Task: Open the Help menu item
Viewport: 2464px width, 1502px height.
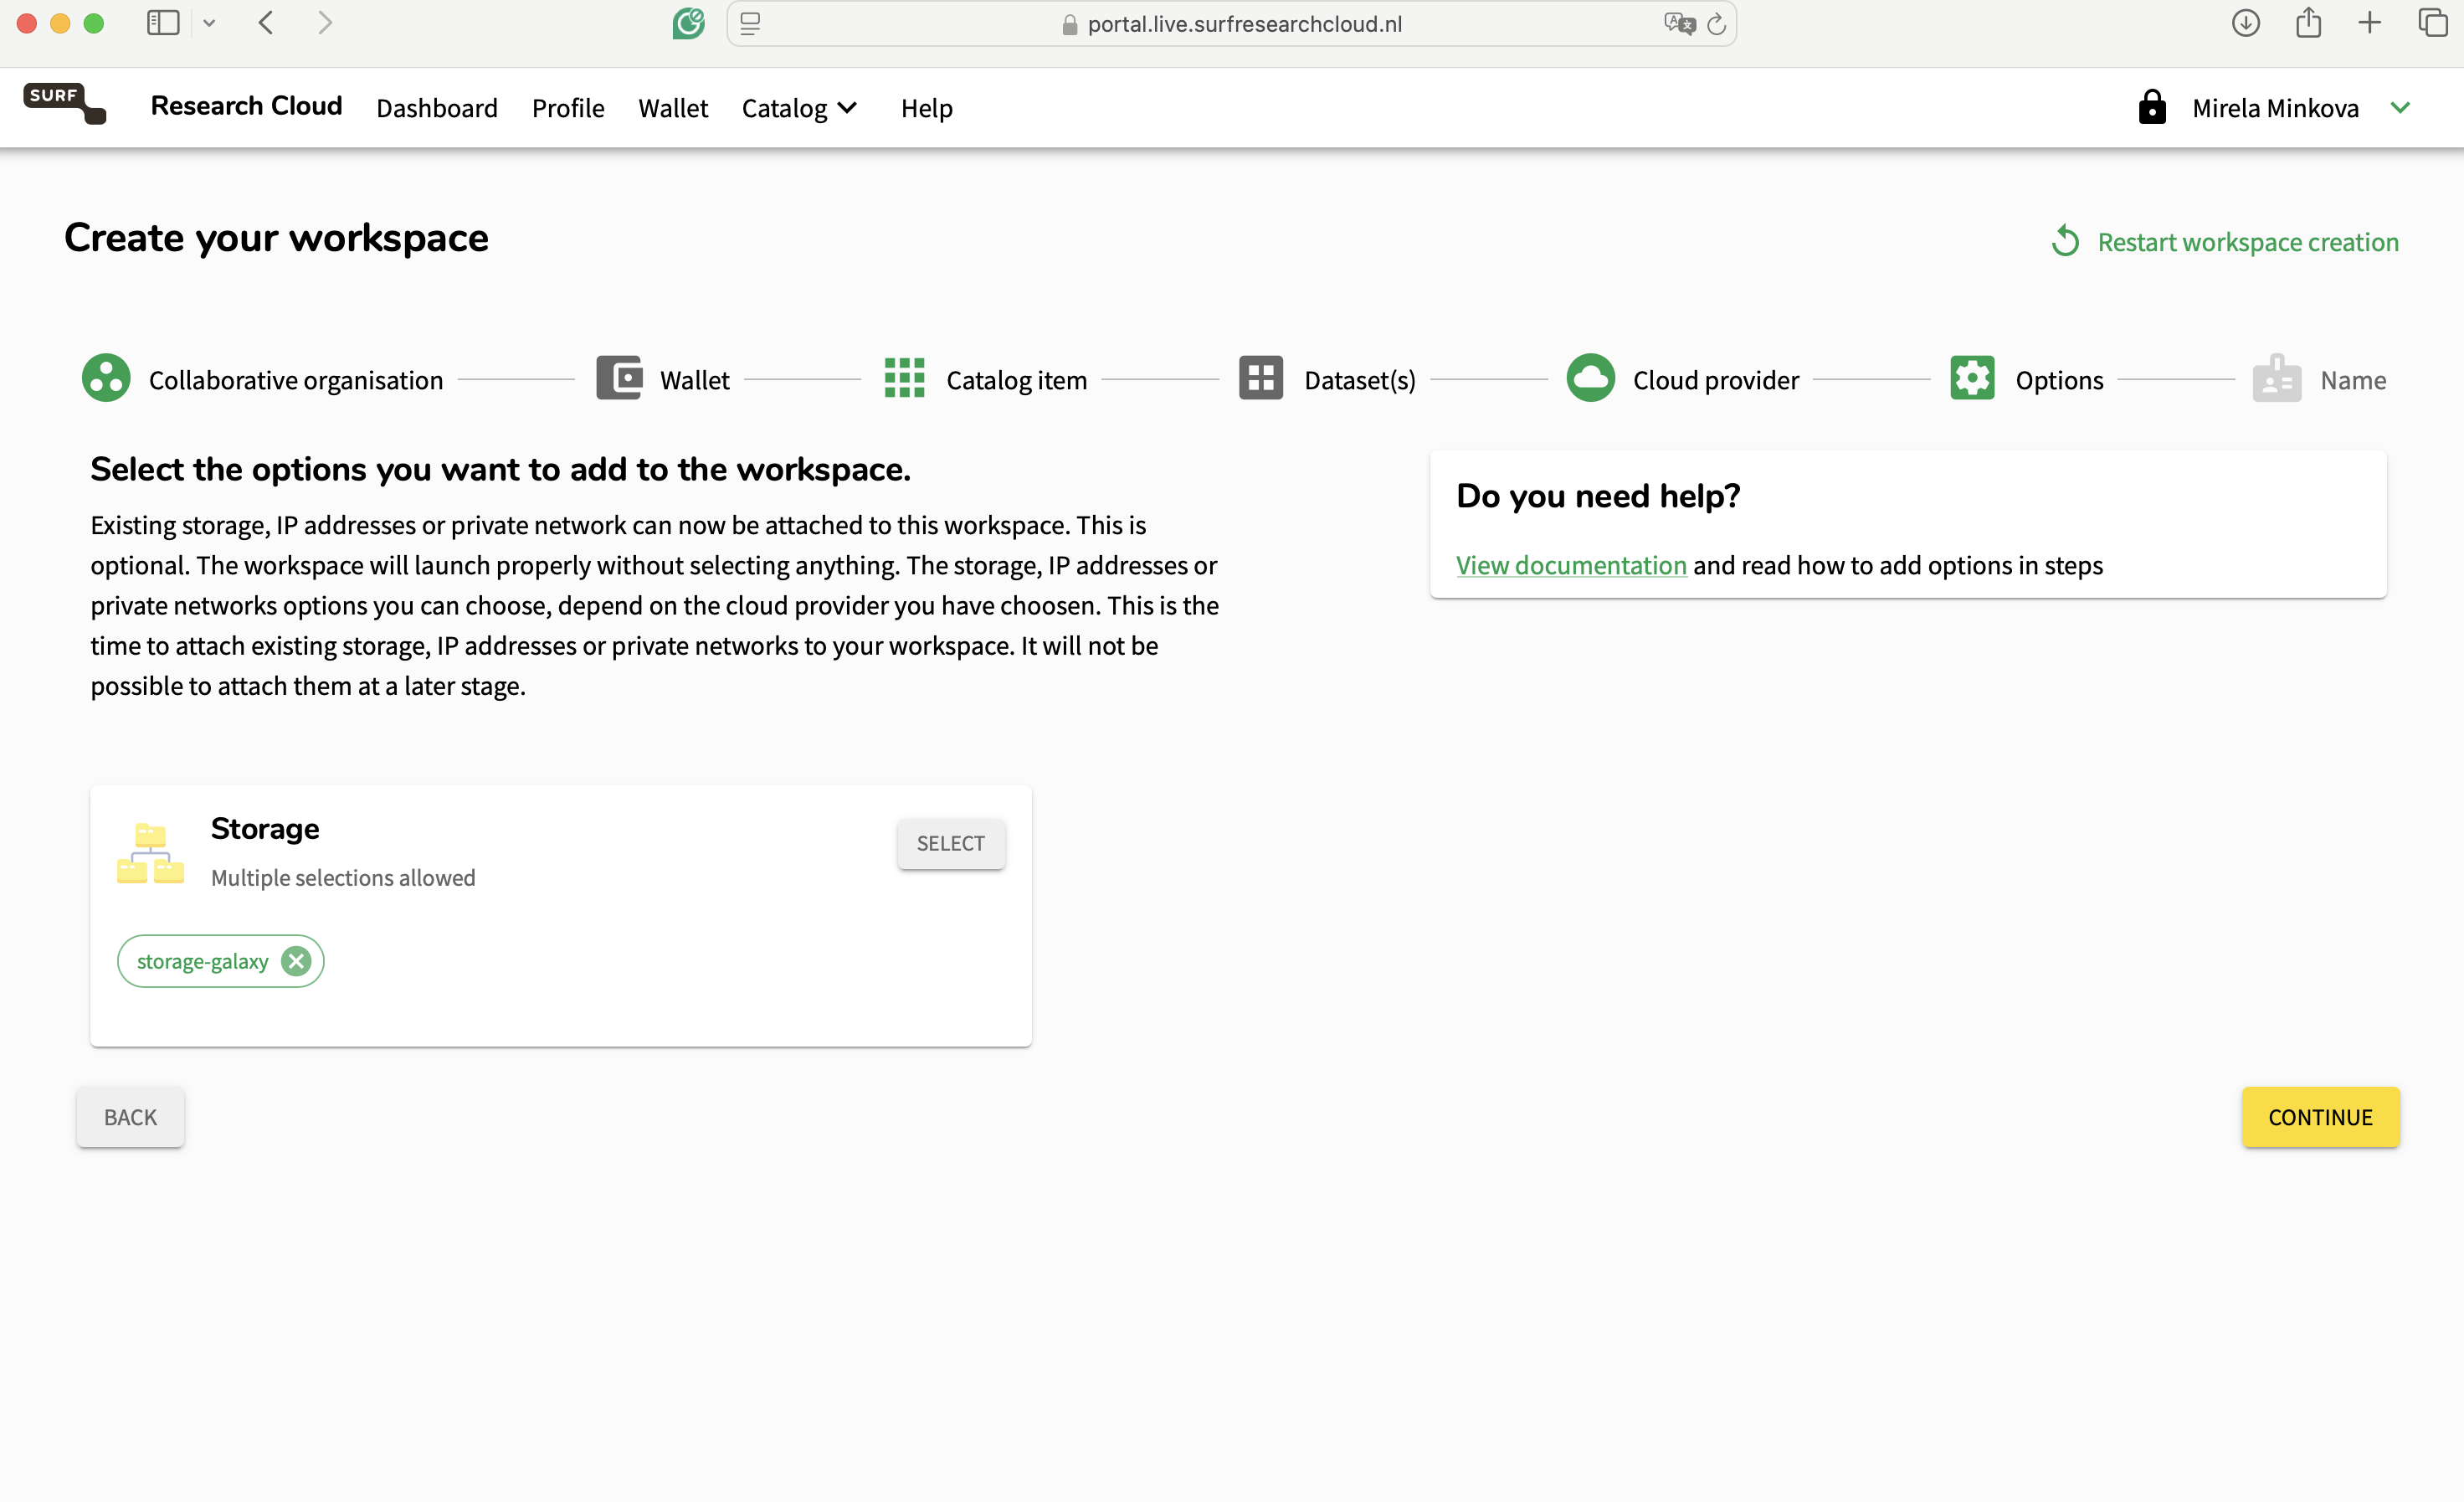Action: point(927,108)
